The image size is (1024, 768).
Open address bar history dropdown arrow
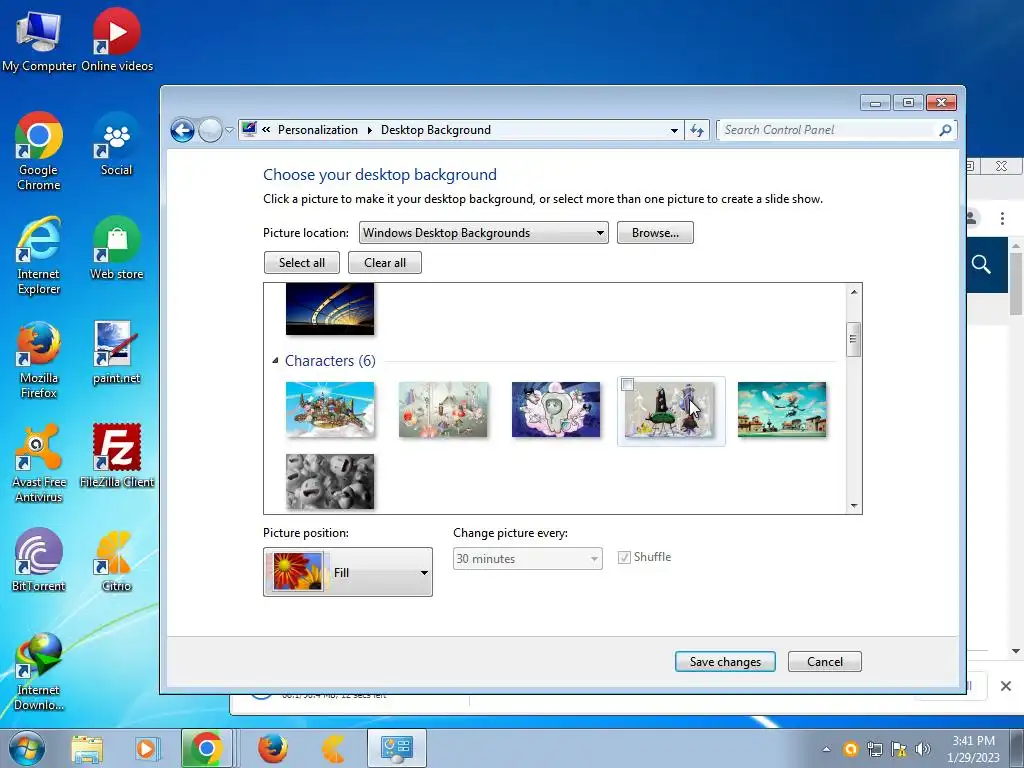point(674,130)
